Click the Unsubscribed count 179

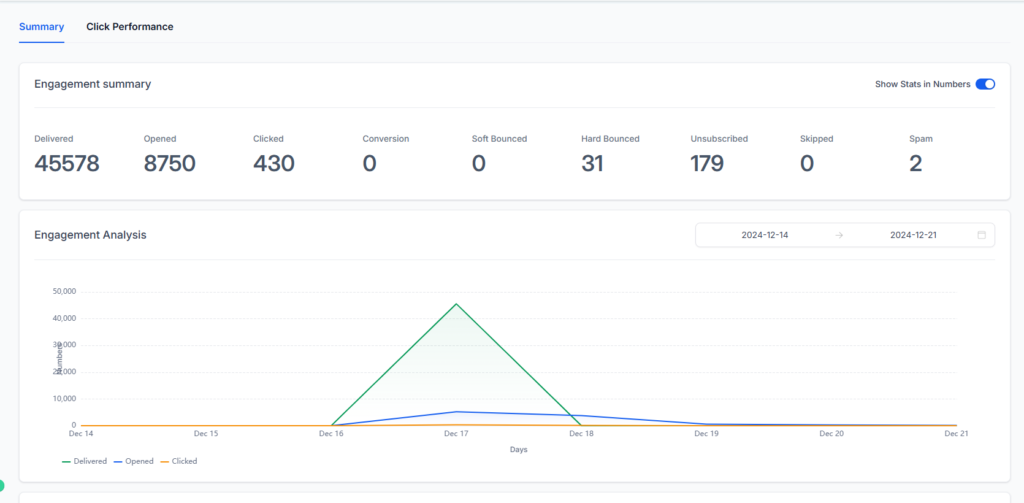(x=707, y=163)
